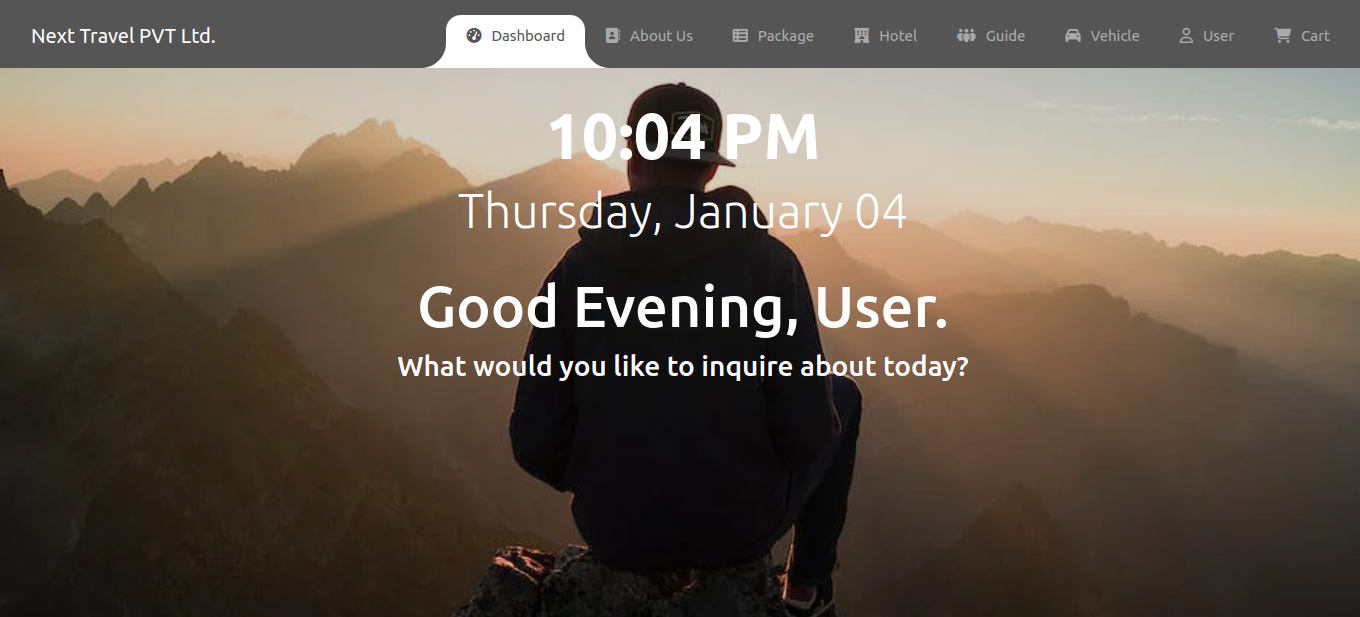Click the Hotel building icon
Viewport: 1360px width, 617px height.
pyautogui.click(x=862, y=35)
